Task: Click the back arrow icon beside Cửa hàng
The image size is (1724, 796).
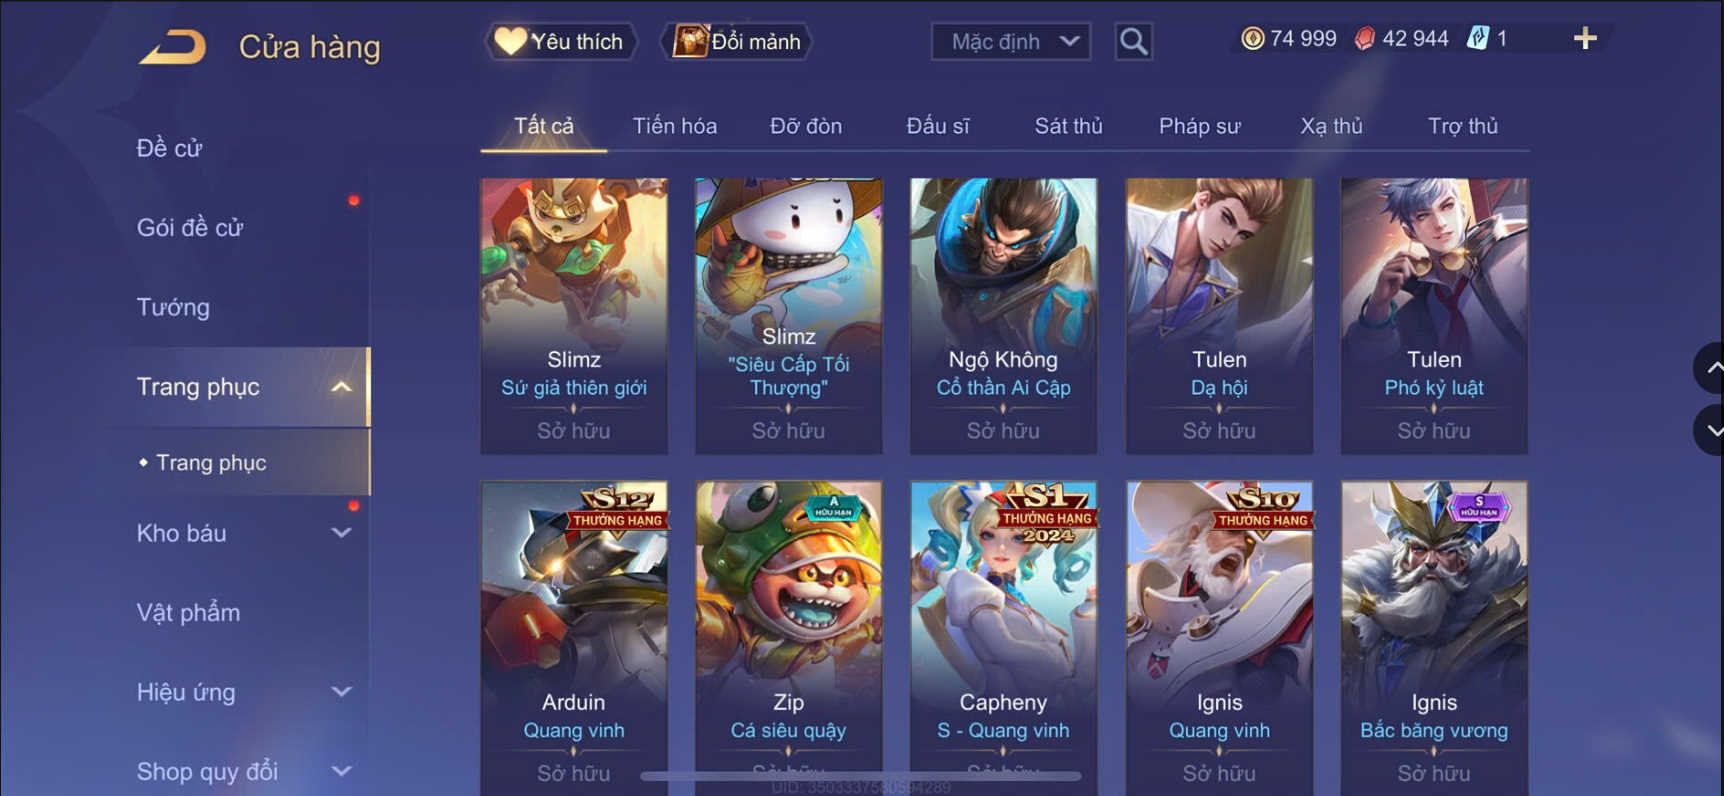Action: coord(172,46)
